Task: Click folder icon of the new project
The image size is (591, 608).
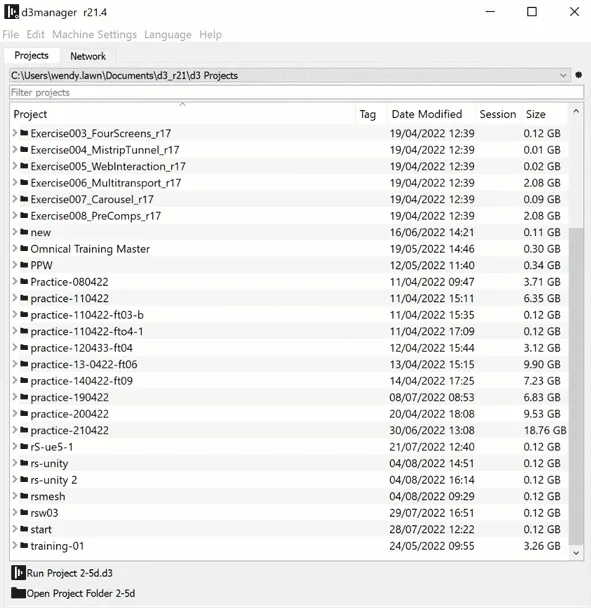Action: coord(24,232)
